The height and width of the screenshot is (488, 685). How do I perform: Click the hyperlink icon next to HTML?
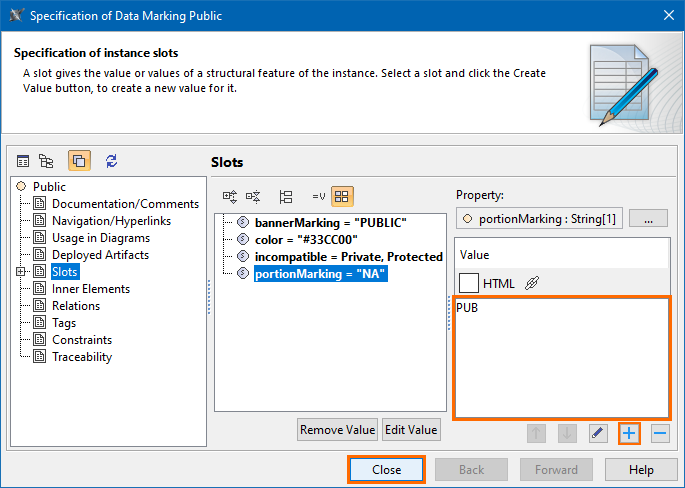pos(532,283)
